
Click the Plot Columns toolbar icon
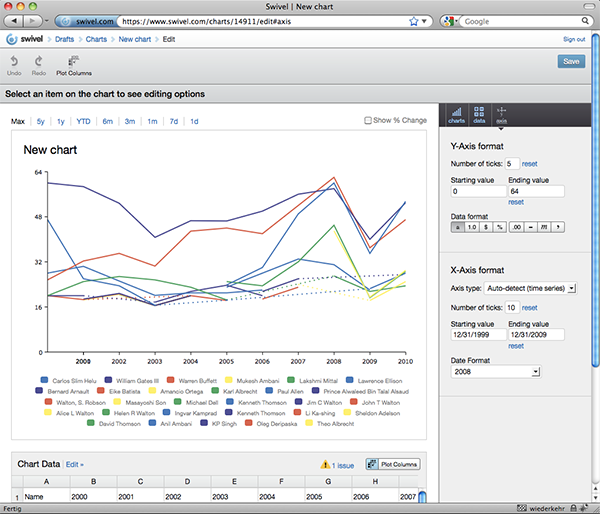[73, 61]
